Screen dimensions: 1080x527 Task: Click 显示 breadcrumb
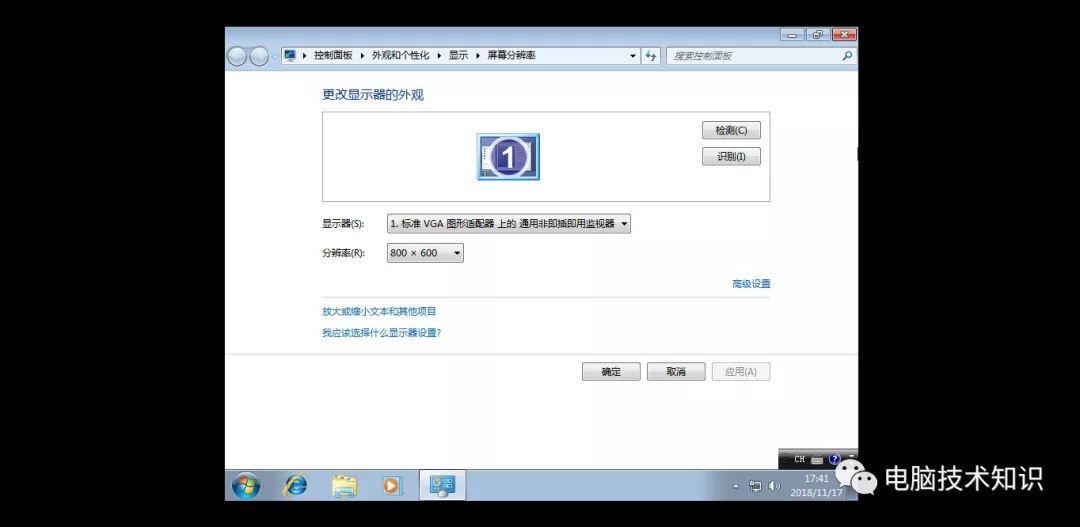point(459,56)
